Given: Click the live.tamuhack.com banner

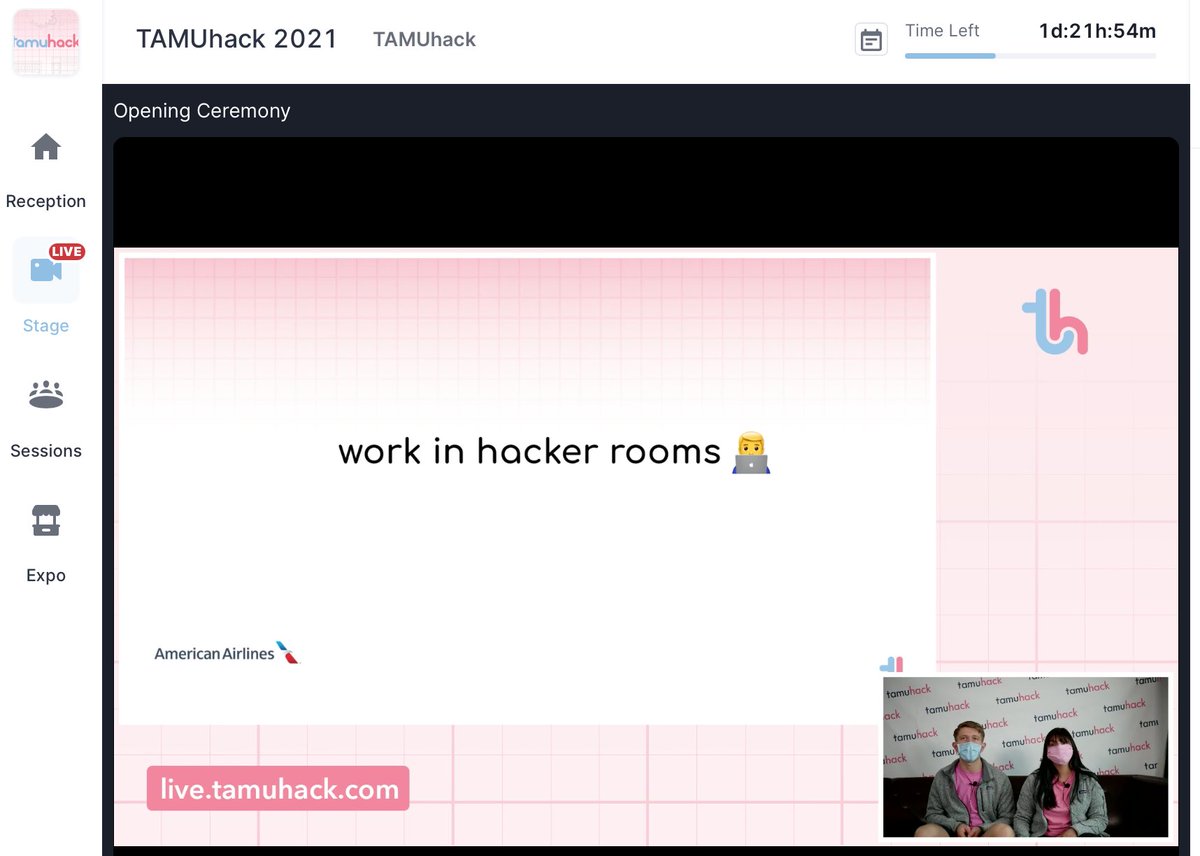Looking at the screenshot, I should (278, 788).
